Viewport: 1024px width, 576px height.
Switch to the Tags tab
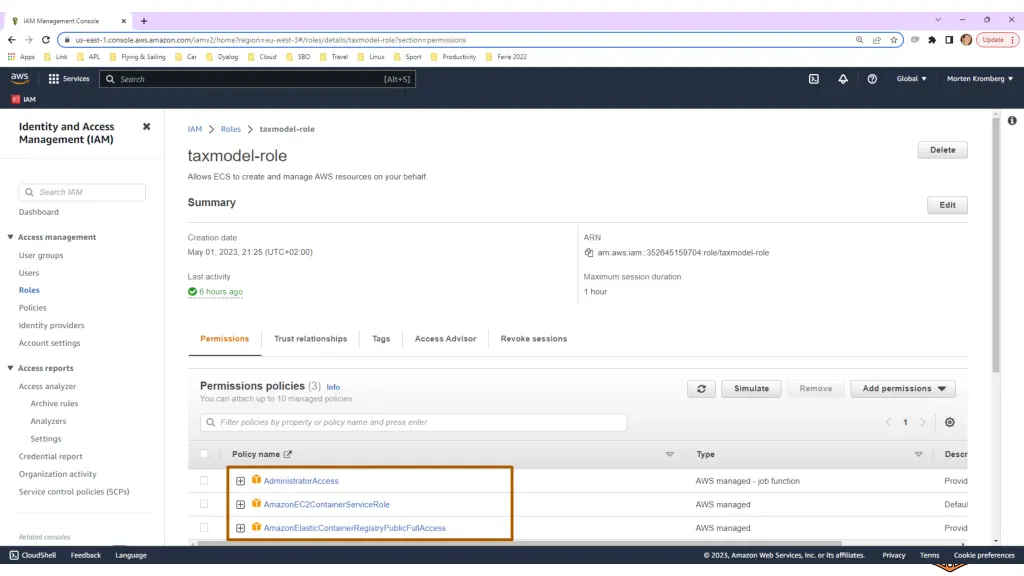click(x=381, y=339)
